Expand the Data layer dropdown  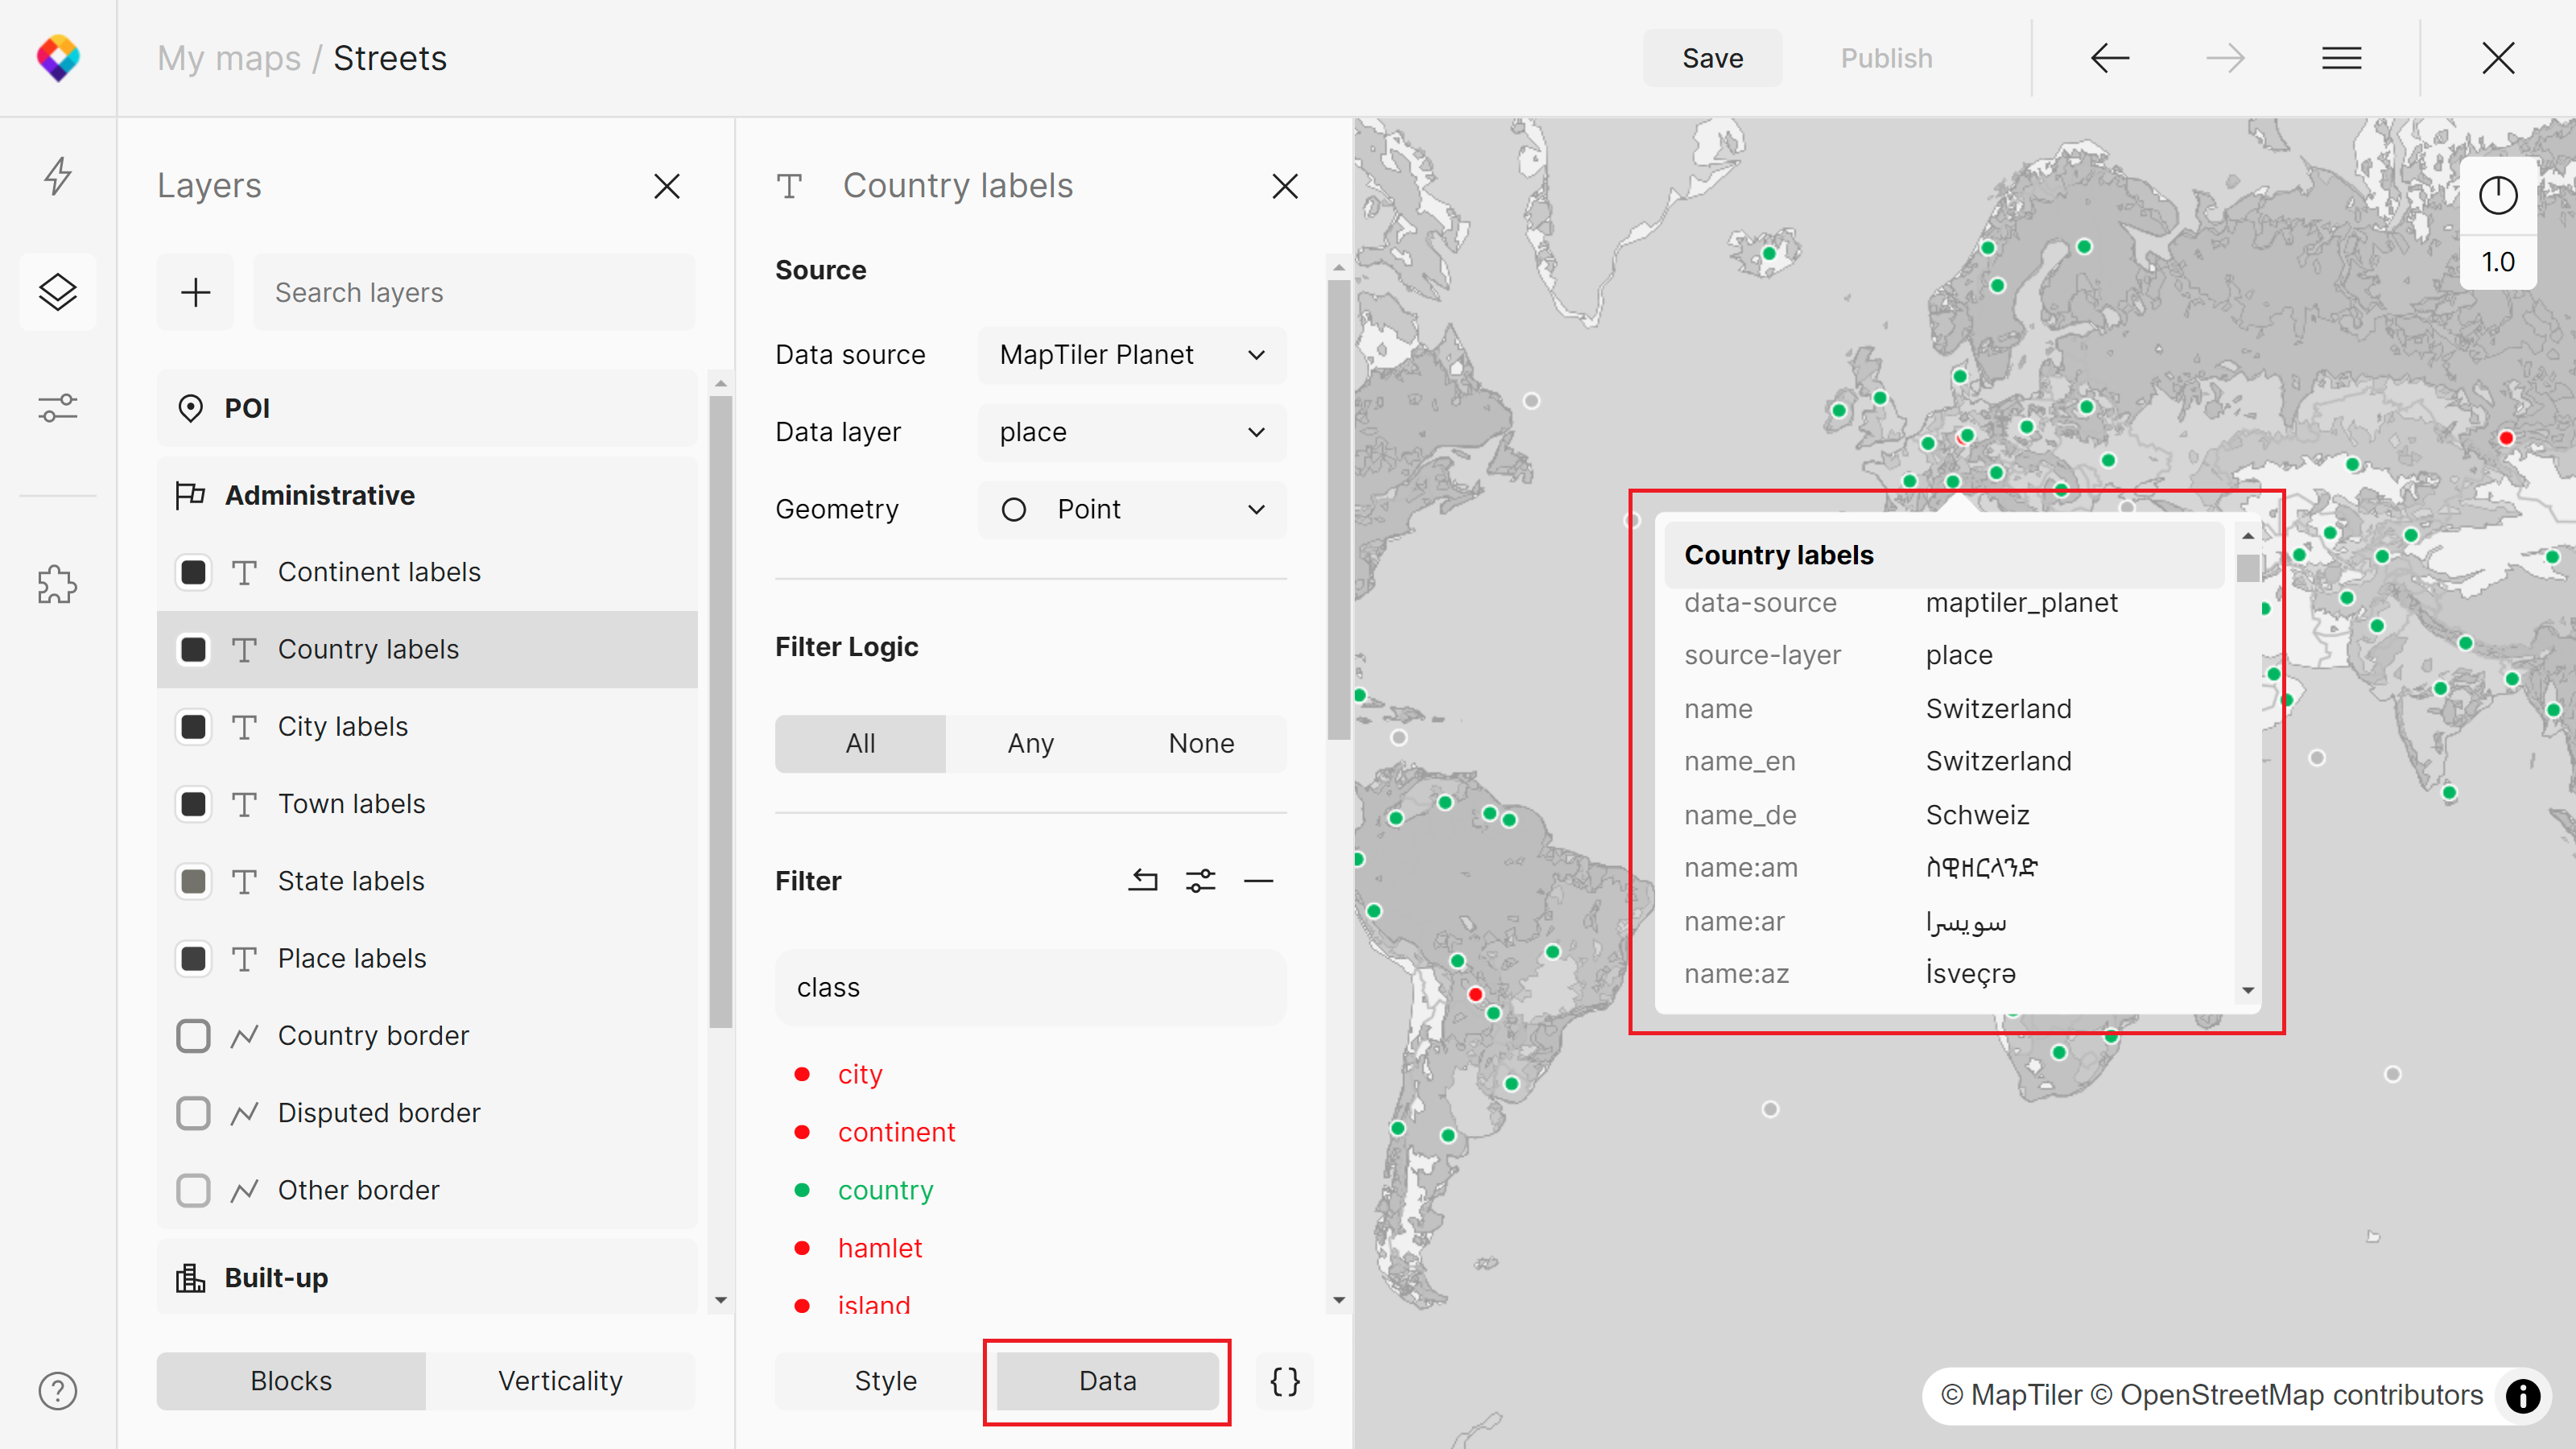point(1133,431)
